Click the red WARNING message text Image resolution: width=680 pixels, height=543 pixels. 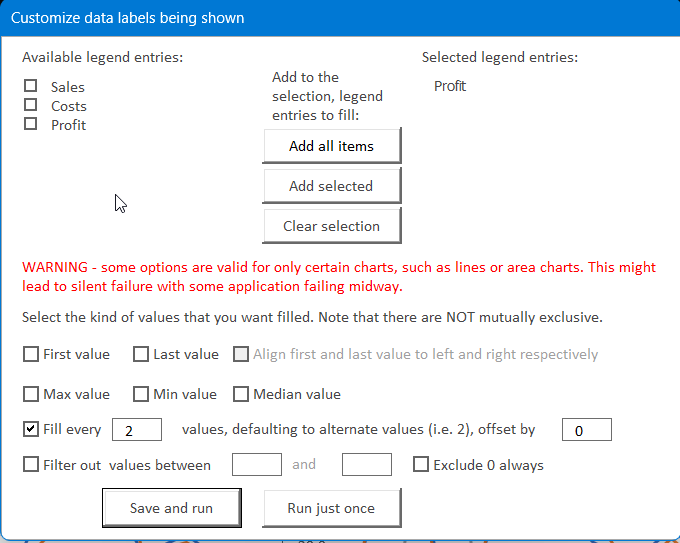click(x=339, y=277)
